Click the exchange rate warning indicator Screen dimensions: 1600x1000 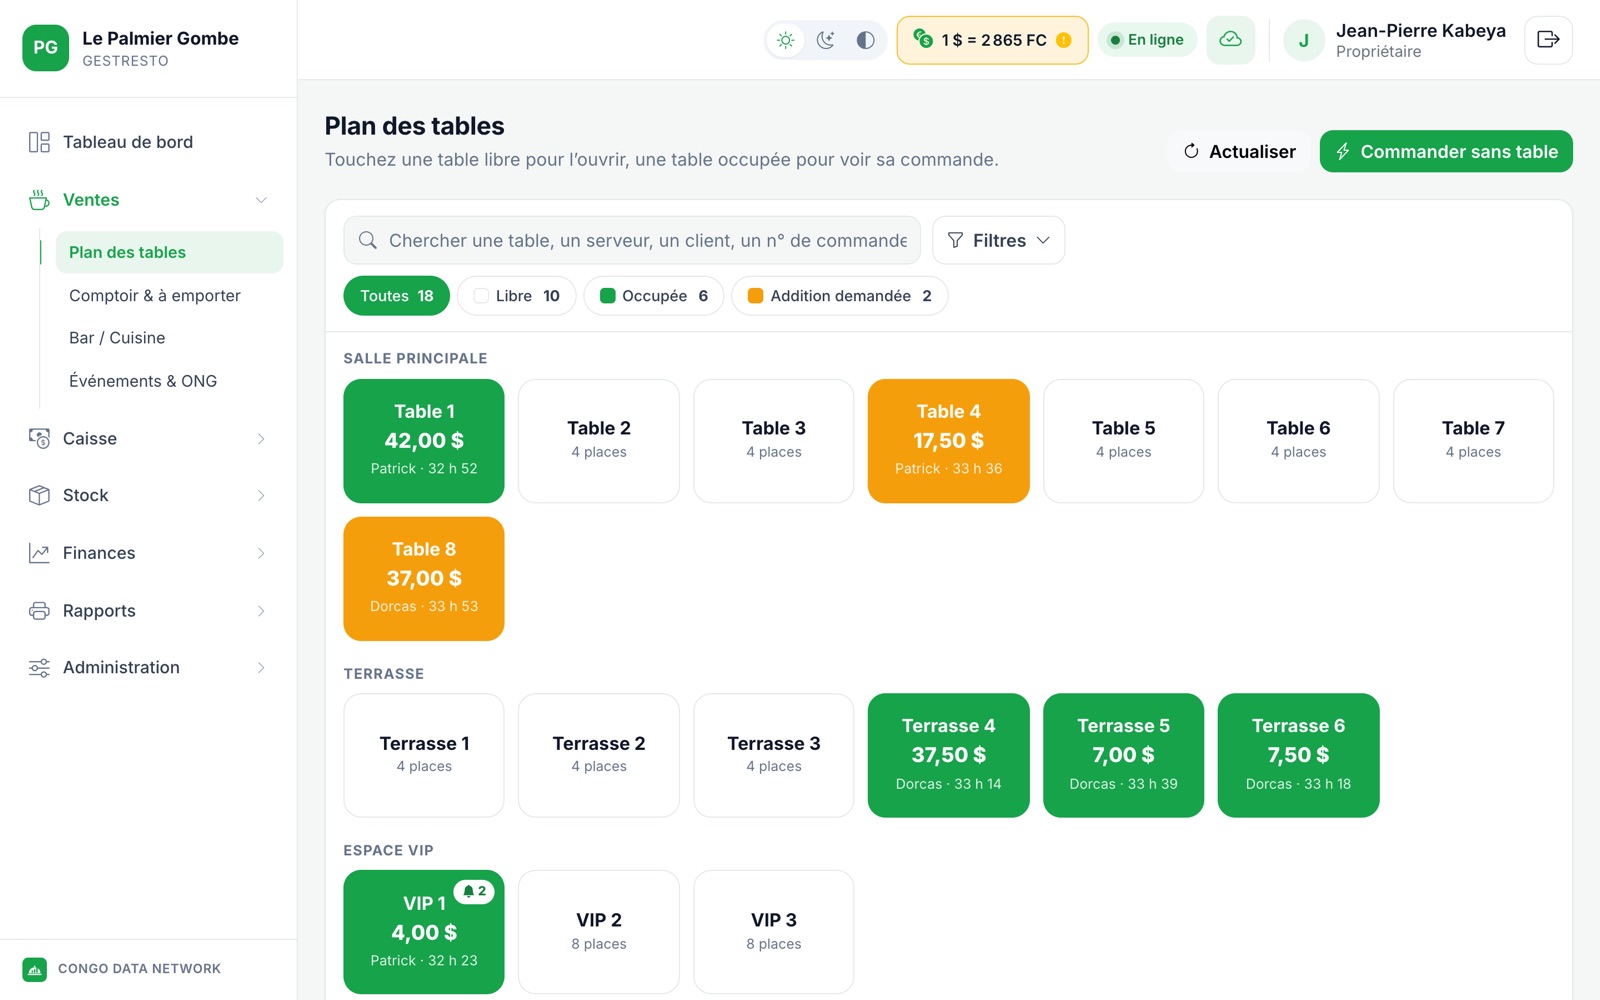pos(1064,40)
